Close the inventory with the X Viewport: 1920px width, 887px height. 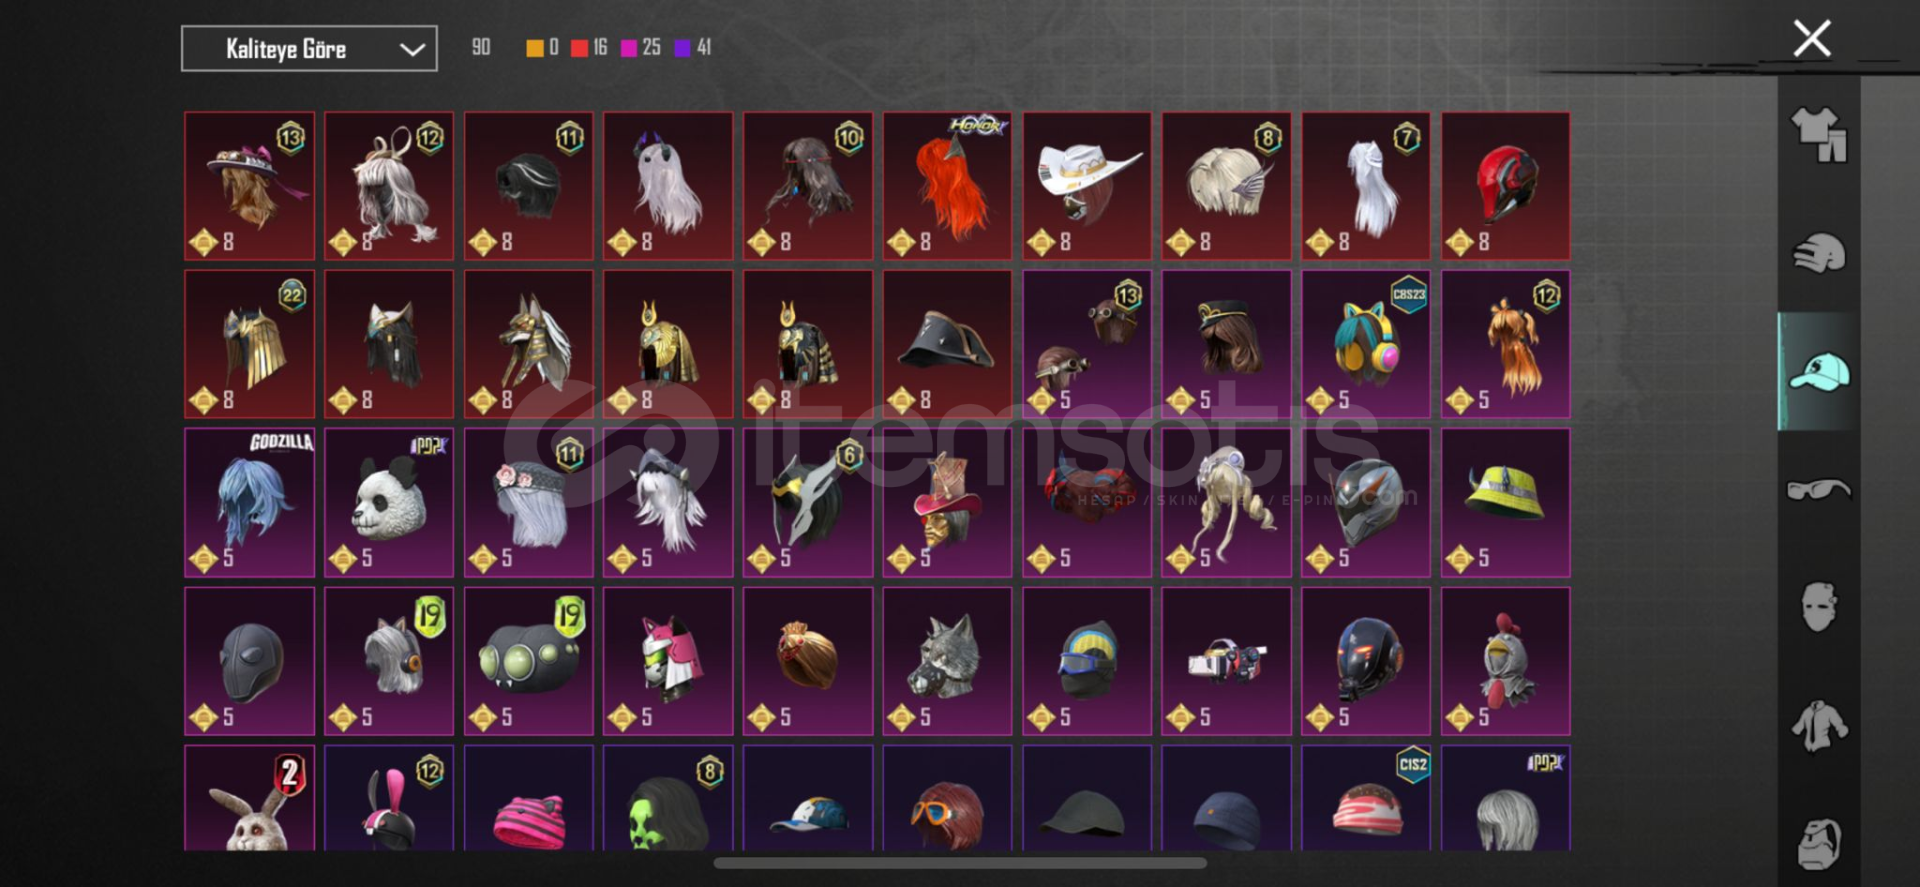click(1812, 39)
